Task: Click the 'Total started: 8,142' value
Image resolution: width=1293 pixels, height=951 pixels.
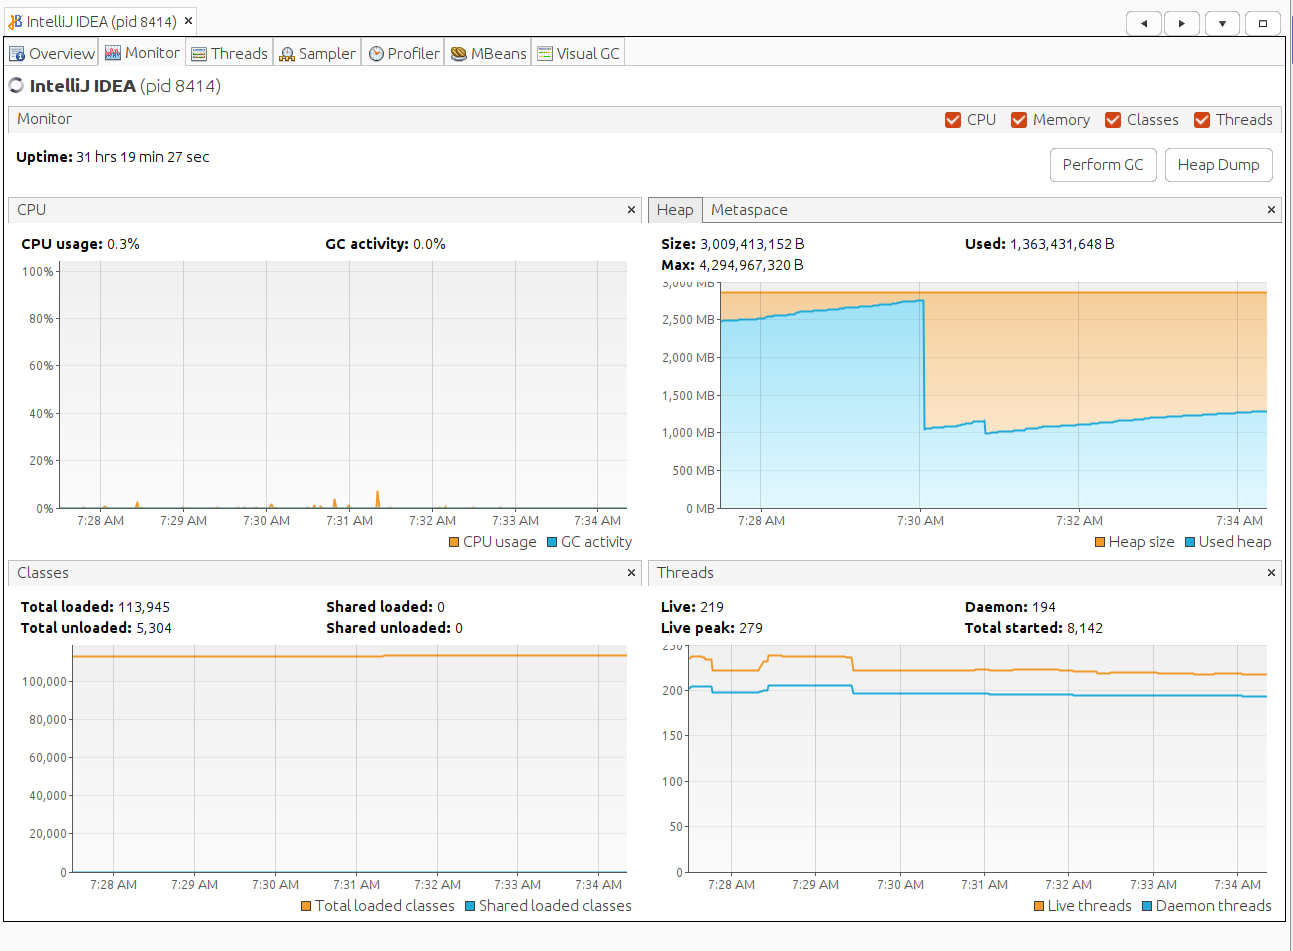Action: click(1034, 628)
